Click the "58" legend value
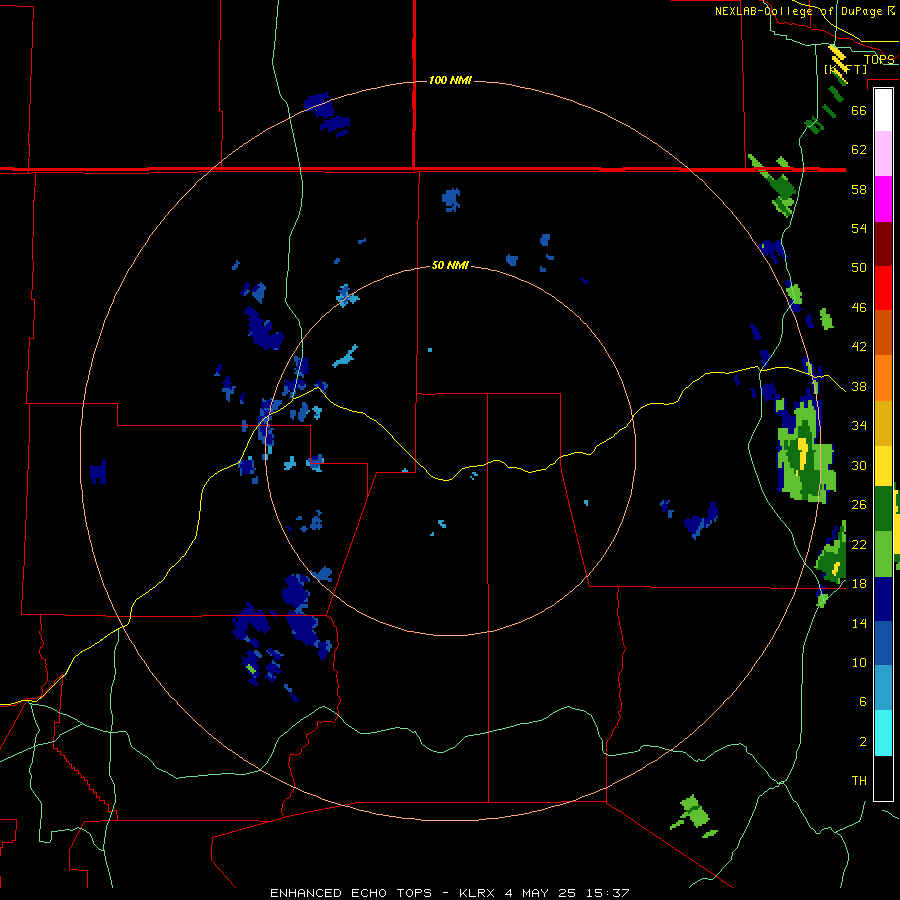This screenshot has height=900, width=900. [x=859, y=189]
